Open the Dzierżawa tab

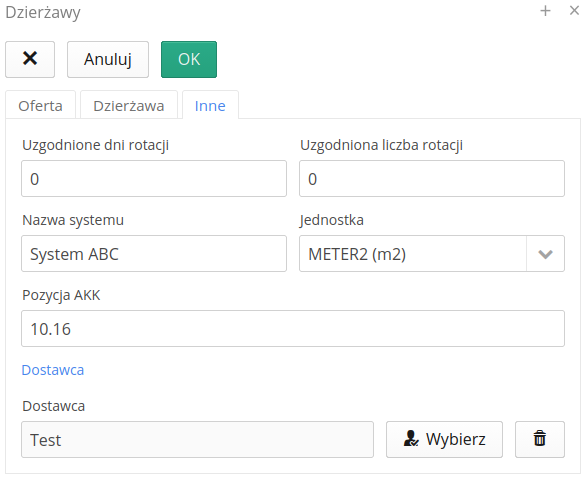[x=129, y=105]
